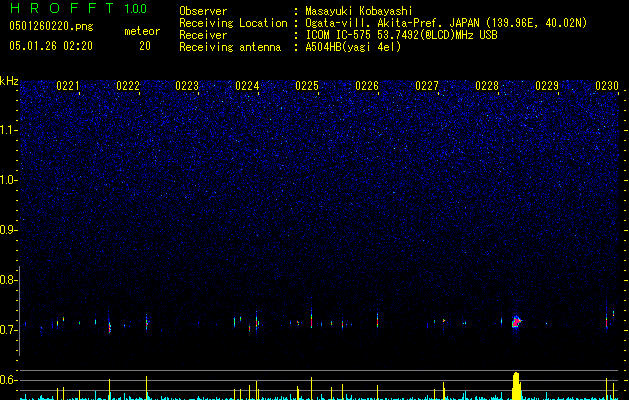Click the 0.8 frequency axis label
Image resolution: width=629 pixels, height=400 pixels.
coord(8,280)
